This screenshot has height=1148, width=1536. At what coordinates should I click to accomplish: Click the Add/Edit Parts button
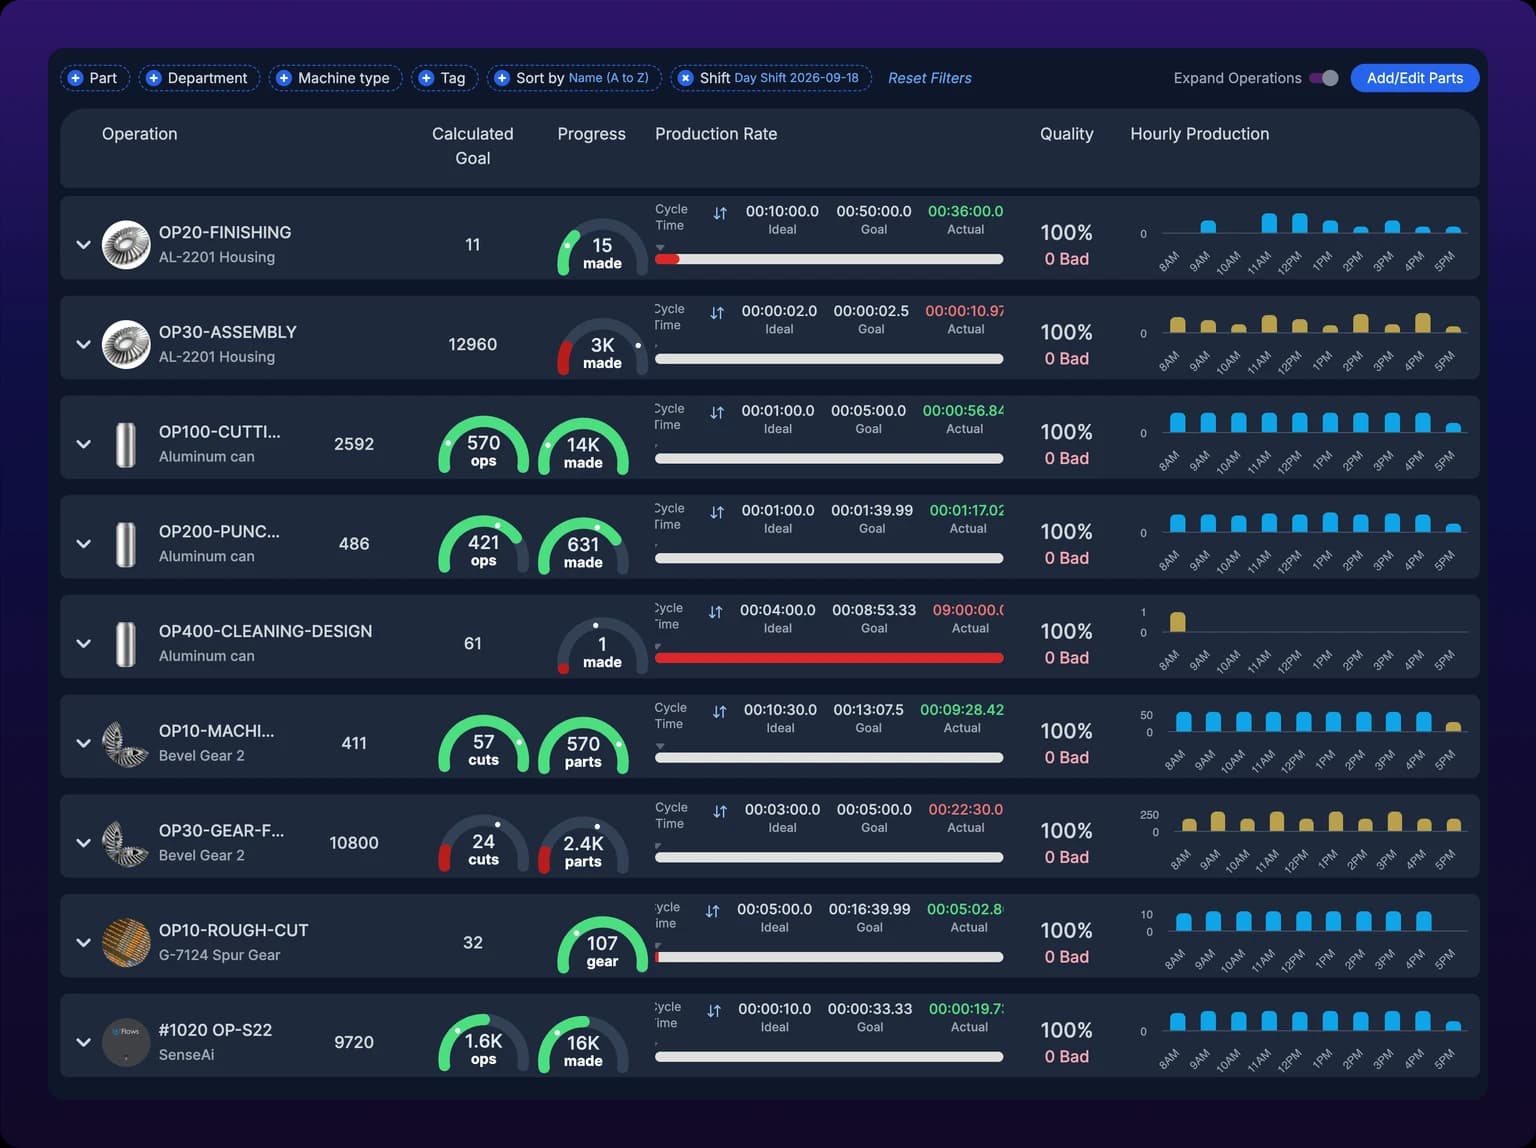[1415, 78]
